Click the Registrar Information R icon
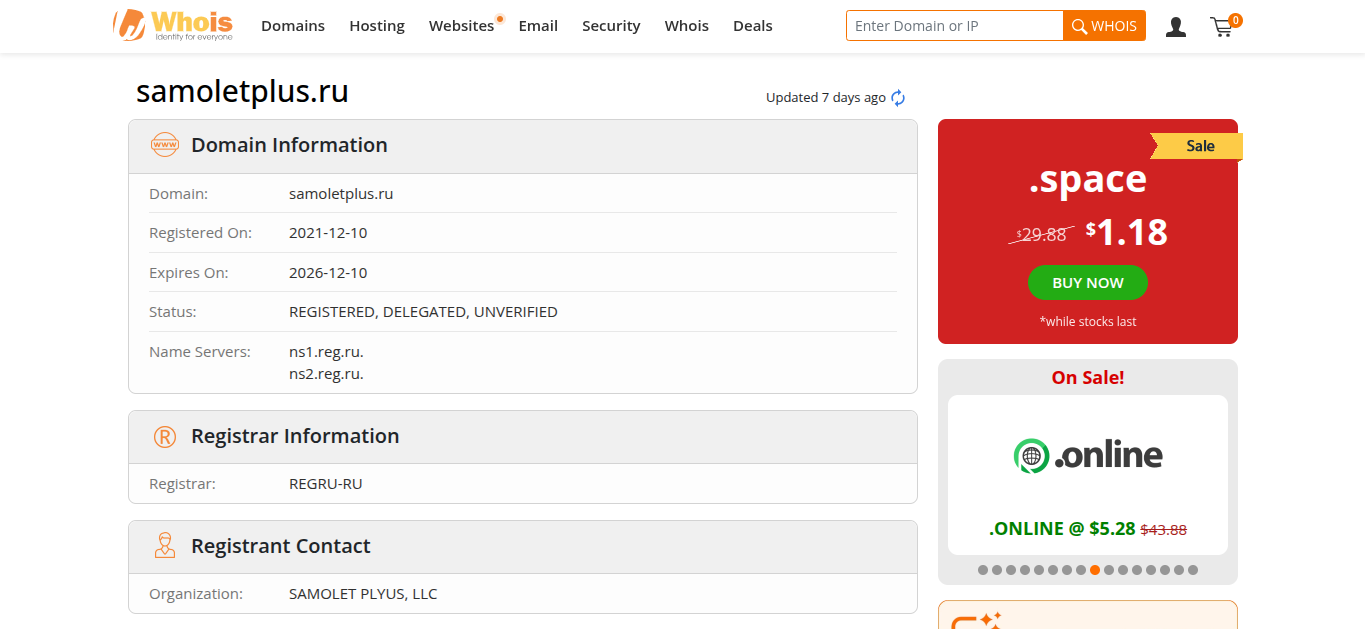The width and height of the screenshot is (1365, 629). coord(164,436)
